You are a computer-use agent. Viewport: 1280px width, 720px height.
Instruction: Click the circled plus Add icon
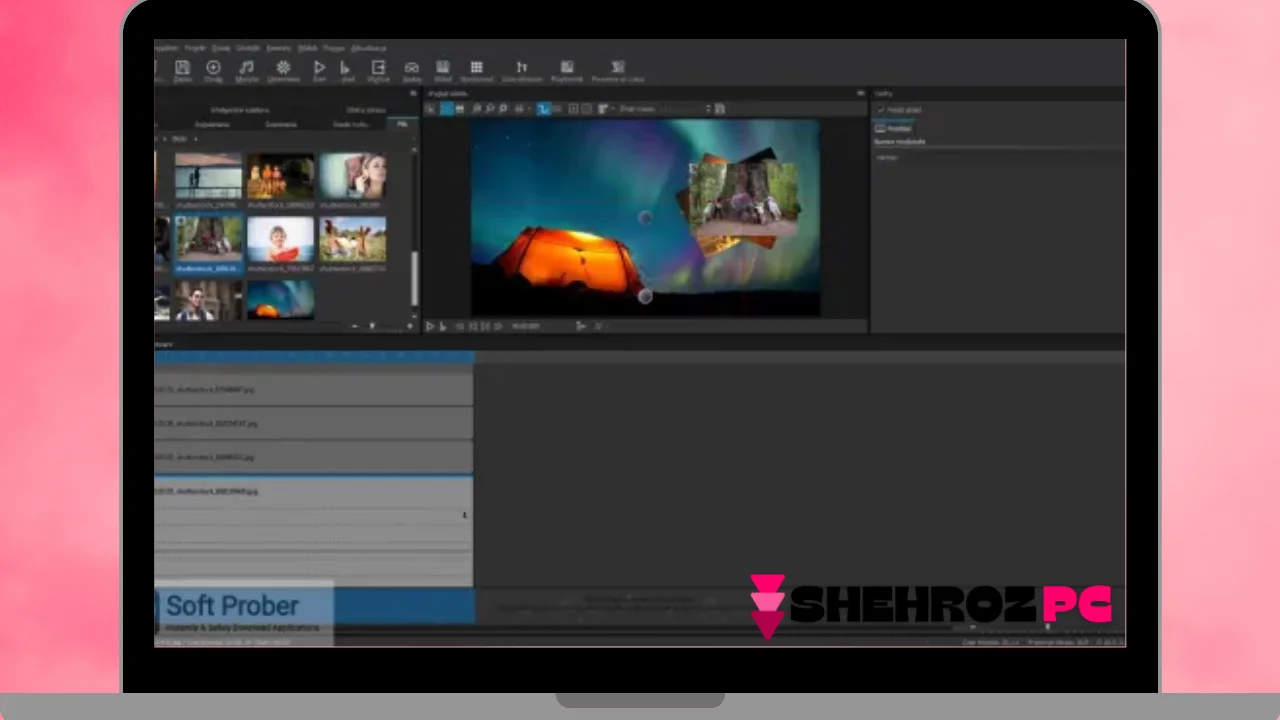point(213,67)
